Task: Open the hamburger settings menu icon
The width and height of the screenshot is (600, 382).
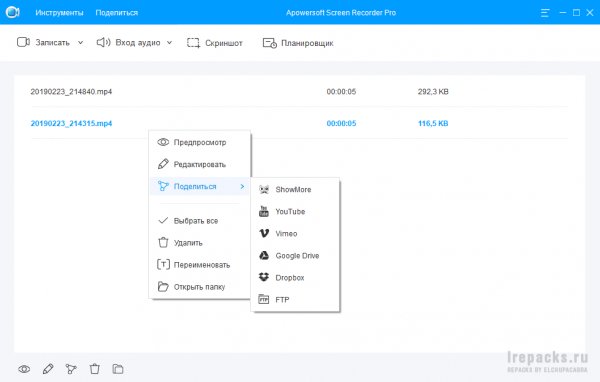Action: pos(545,13)
